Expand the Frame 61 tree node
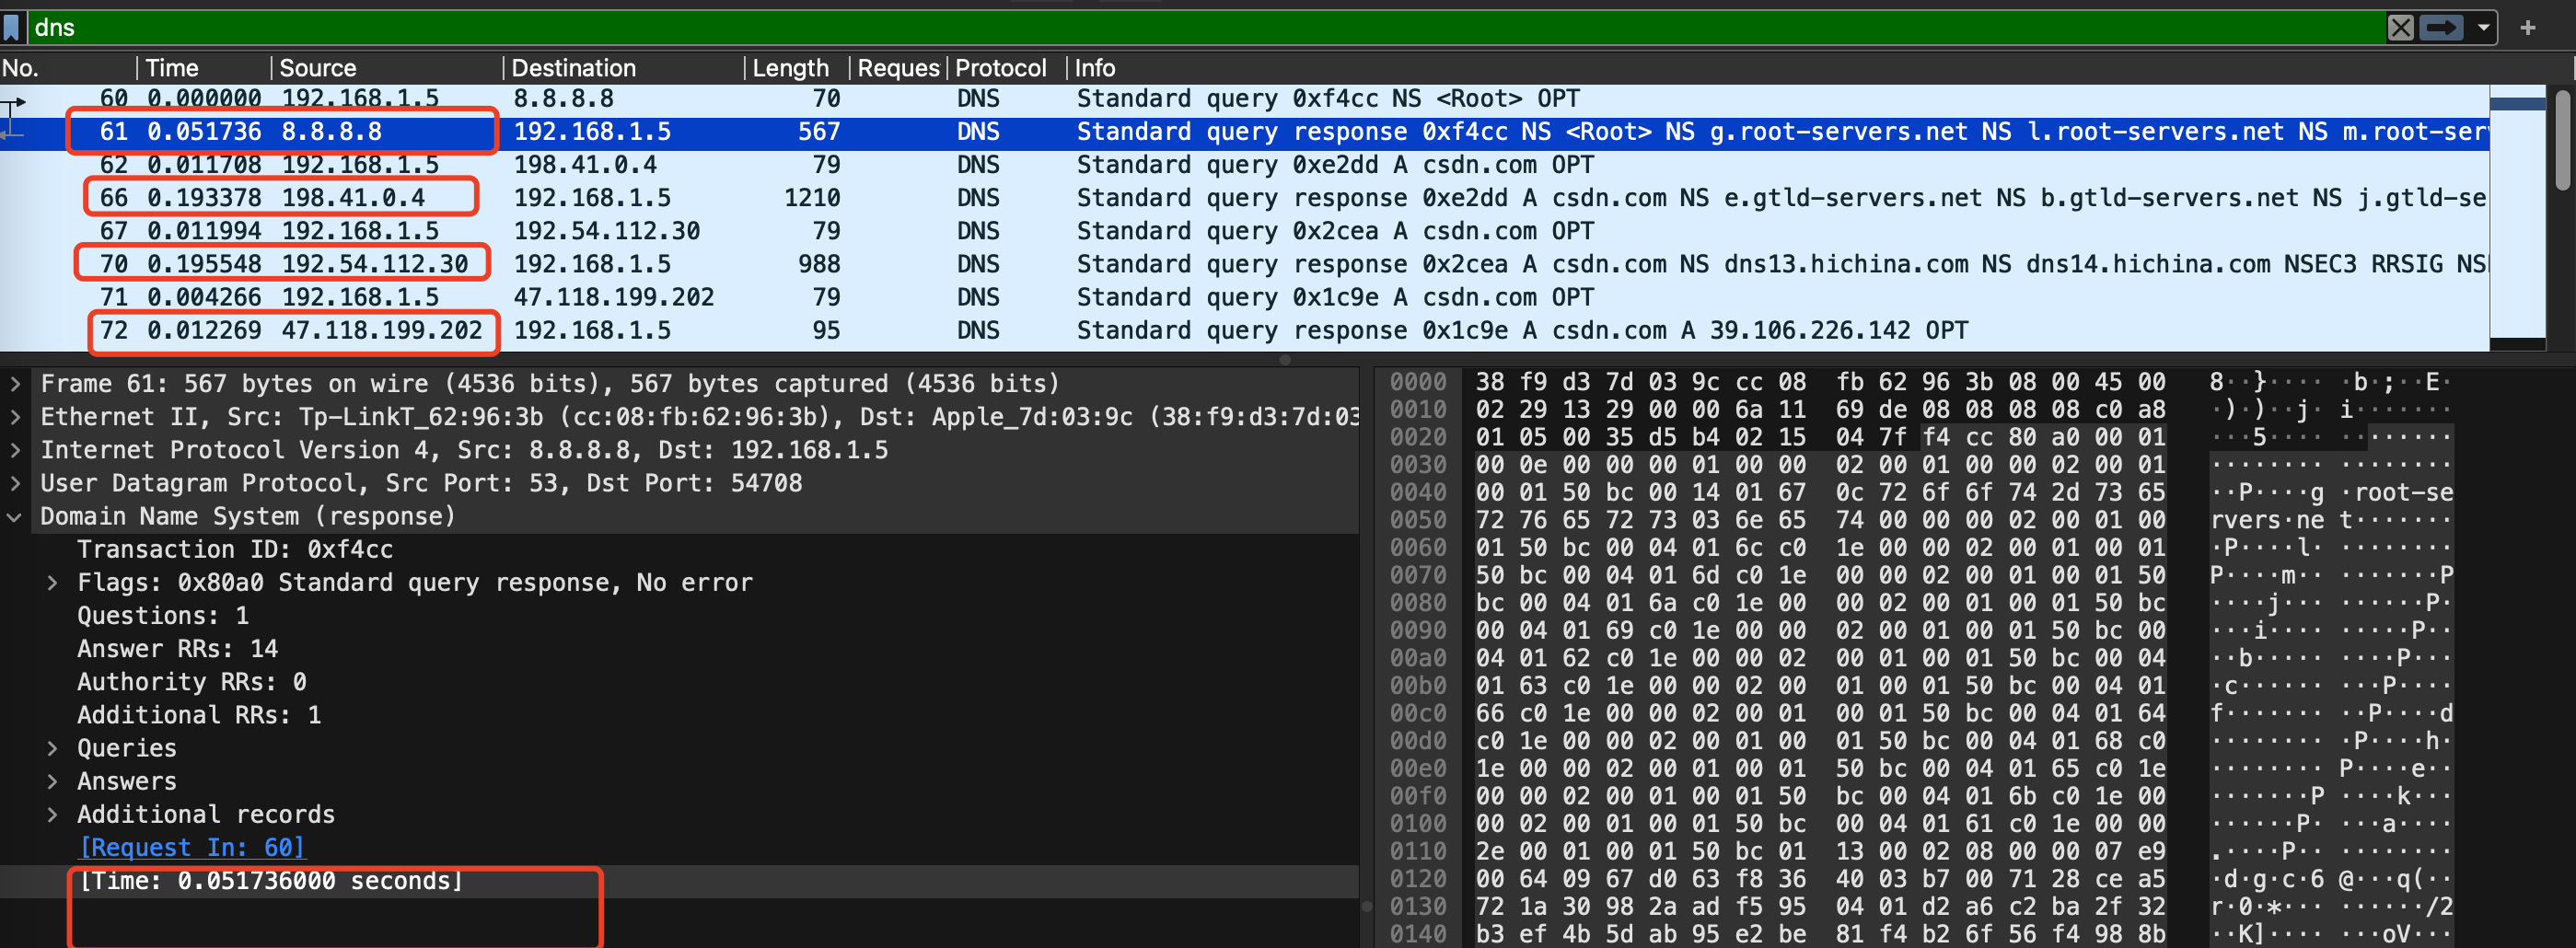The image size is (2576, 948). (15, 384)
